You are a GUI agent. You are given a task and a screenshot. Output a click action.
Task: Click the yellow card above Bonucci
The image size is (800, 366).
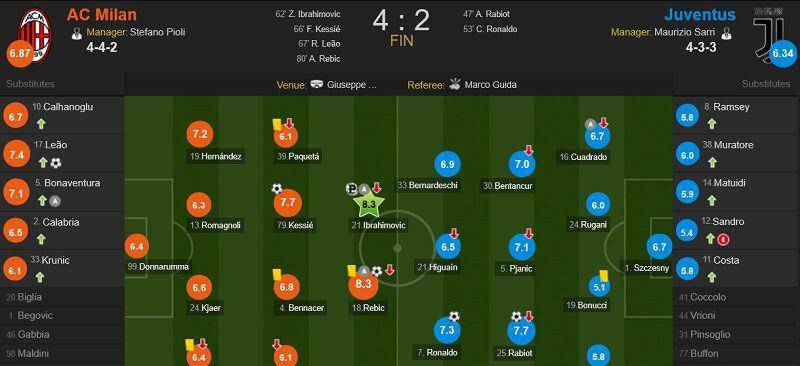pos(603,275)
